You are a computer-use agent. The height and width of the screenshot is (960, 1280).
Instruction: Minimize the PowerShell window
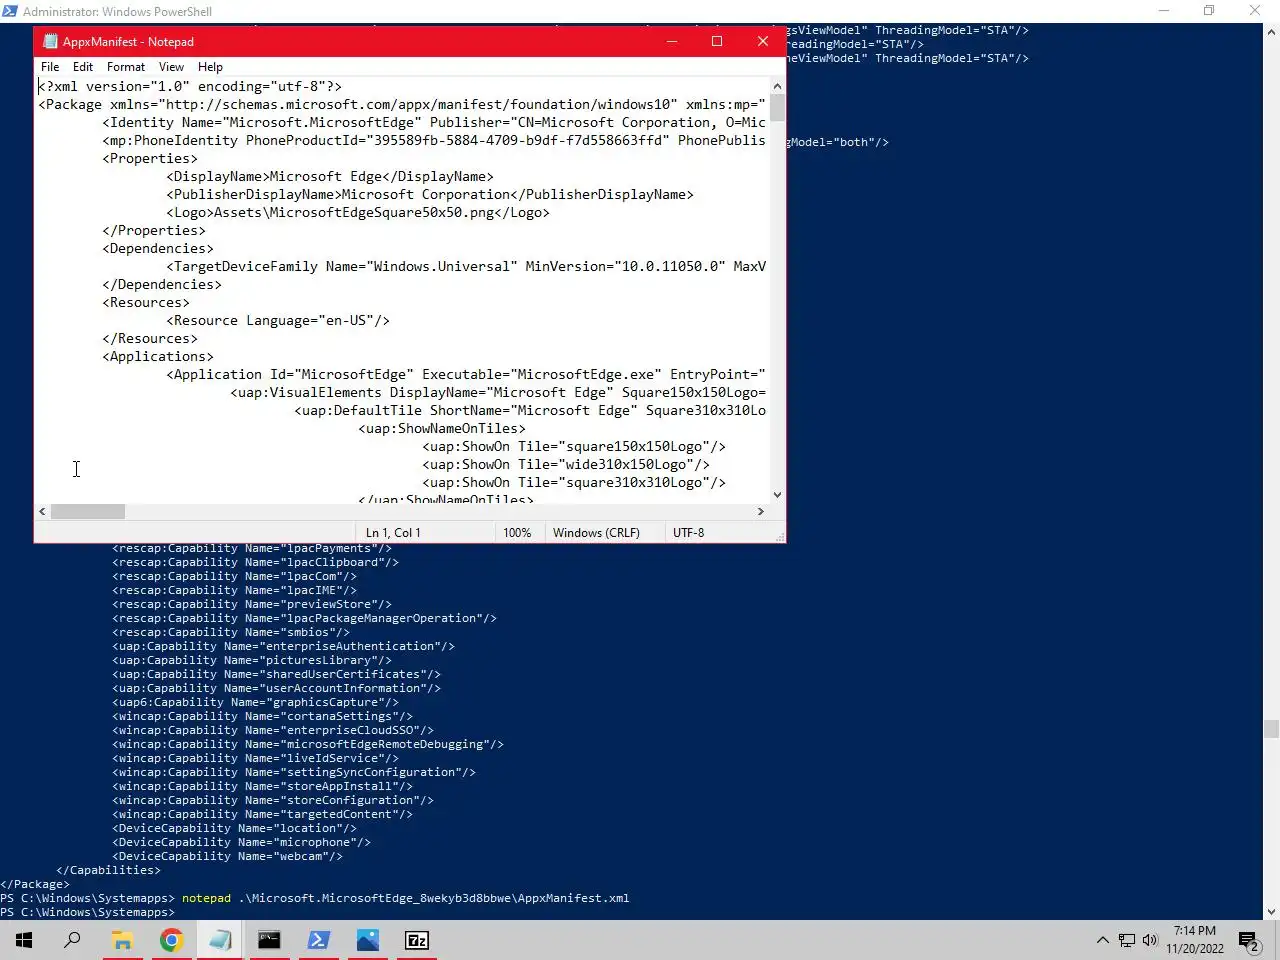tap(1163, 11)
